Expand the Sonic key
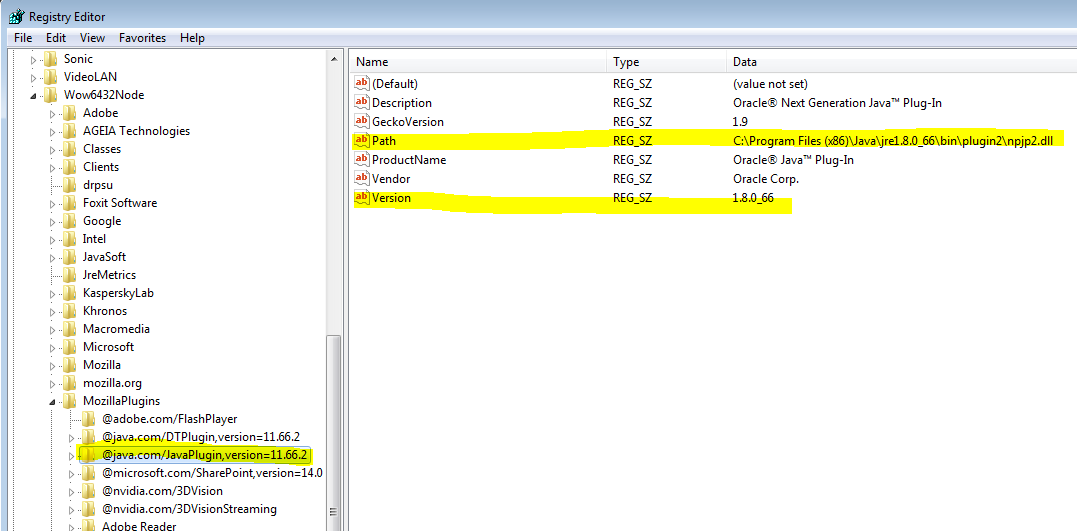Image resolution: width=1077 pixels, height=531 pixels. 34,60
